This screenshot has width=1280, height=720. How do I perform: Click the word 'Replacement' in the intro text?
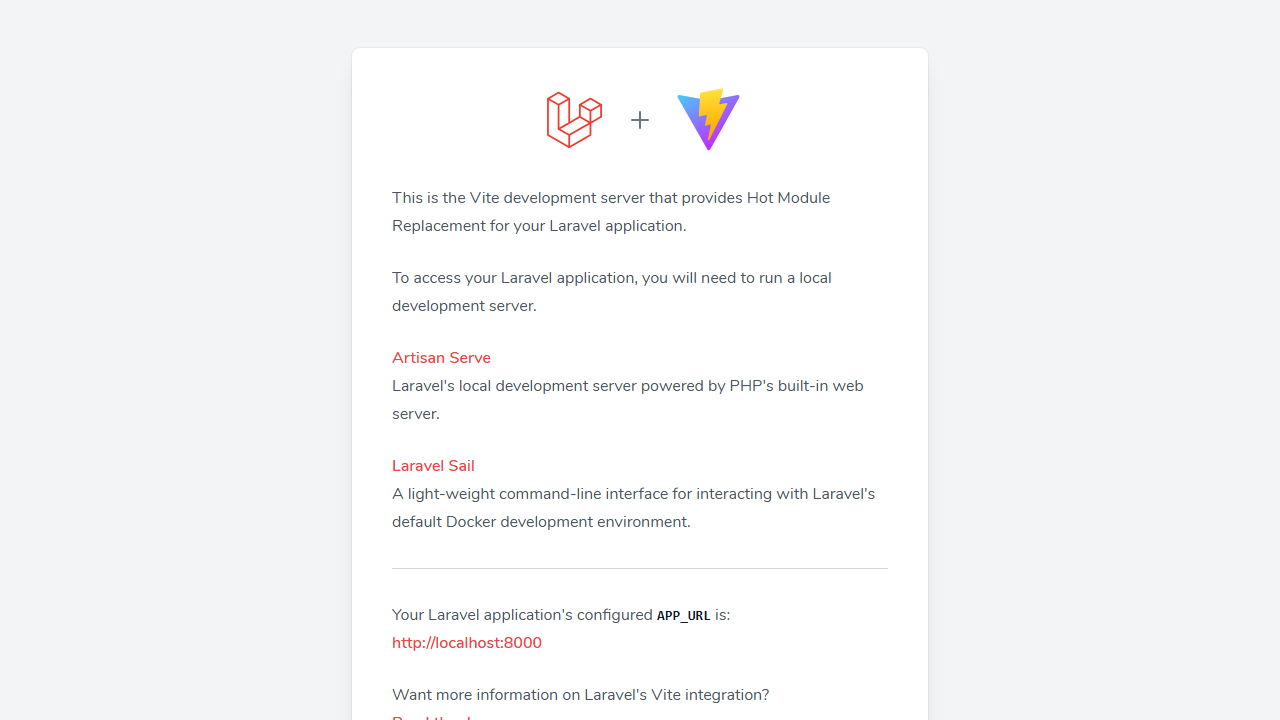point(438,226)
